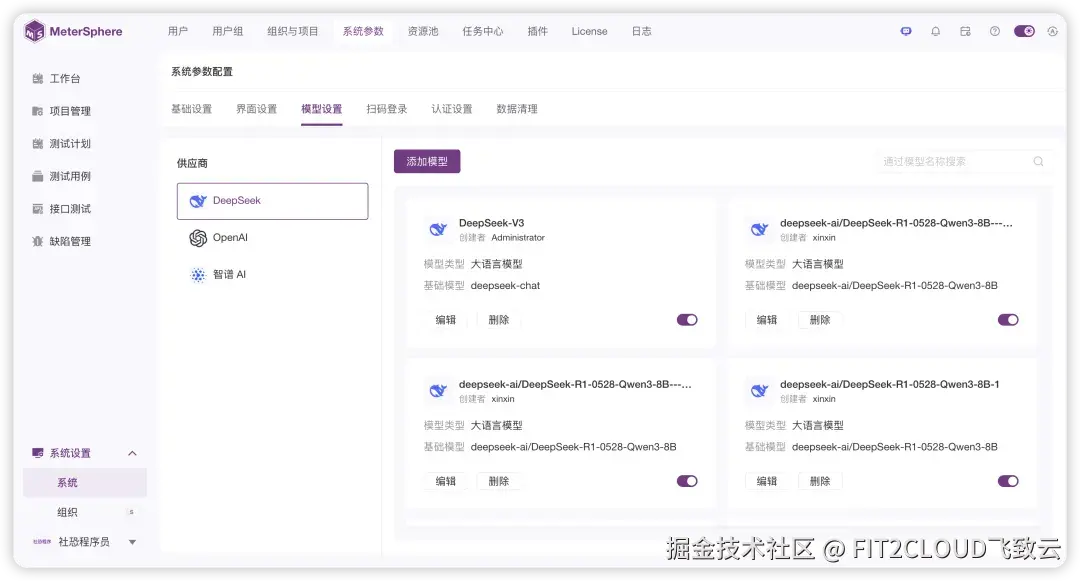This screenshot has height=581, width=1080.
Task: Switch to the 界面设置 tab
Action: click(x=256, y=109)
